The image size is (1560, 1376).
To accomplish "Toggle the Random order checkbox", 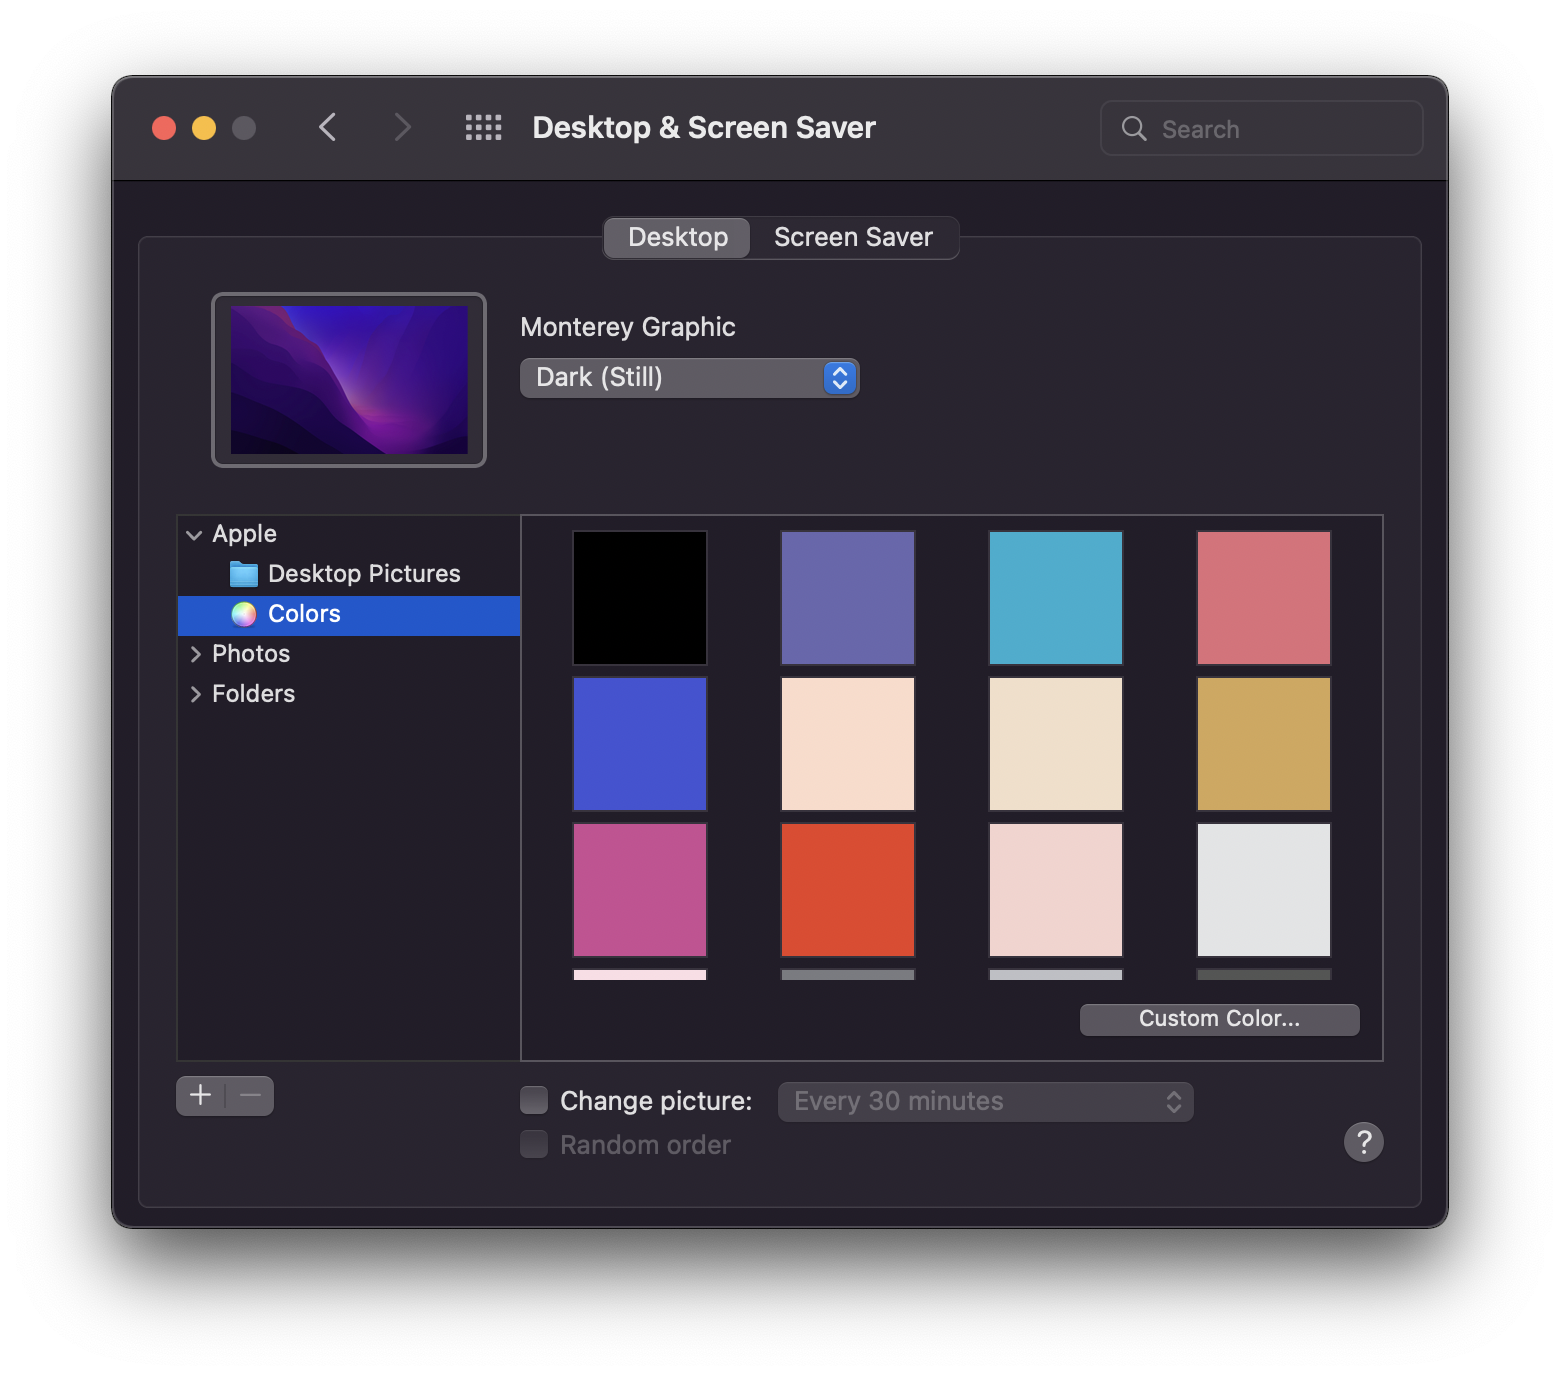I will pos(534,1144).
